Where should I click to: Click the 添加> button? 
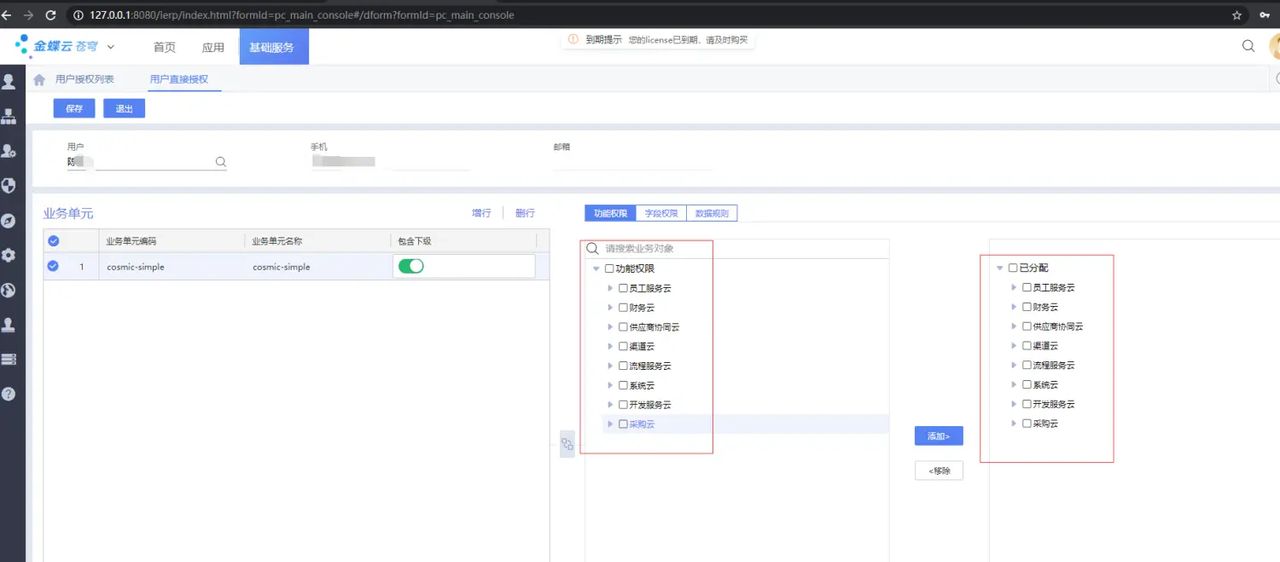(x=938, y=436)
